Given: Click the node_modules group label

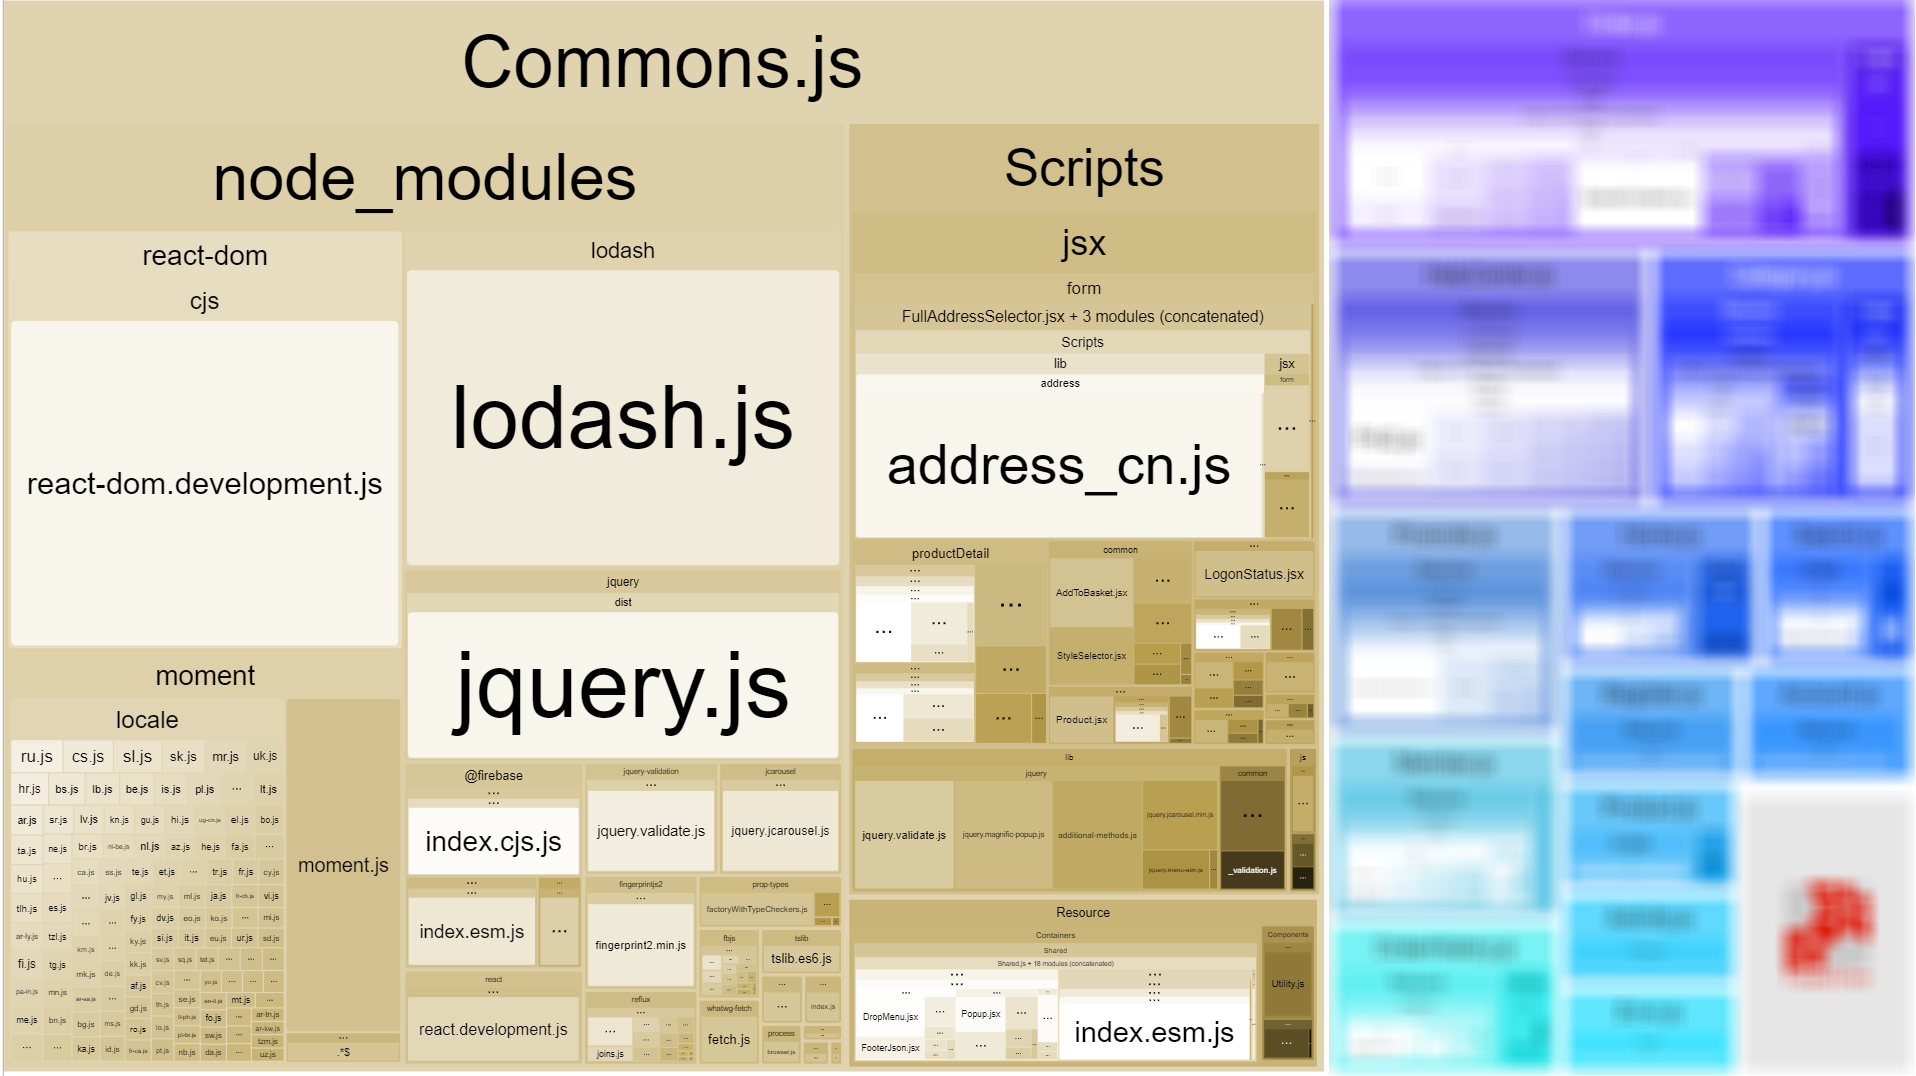Looking at the screenshot, I should pyautogui.click(x=424, y=179).
